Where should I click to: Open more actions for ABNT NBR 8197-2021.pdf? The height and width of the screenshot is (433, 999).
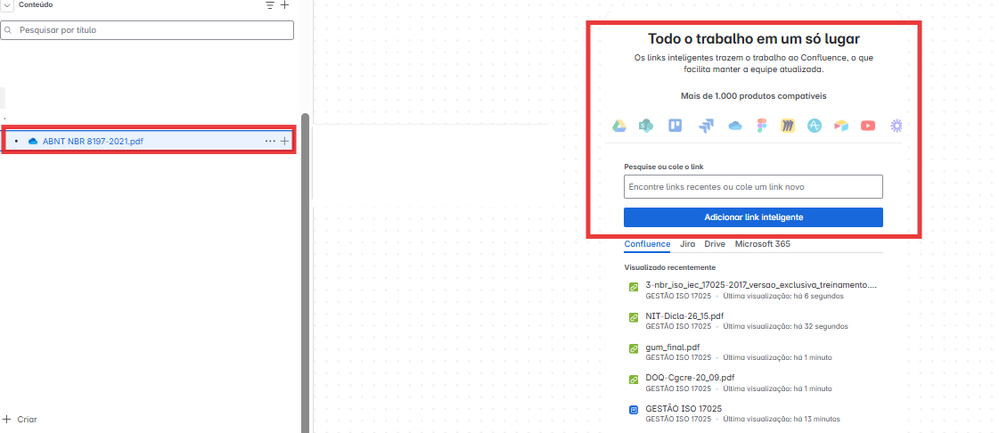point(270,141)
